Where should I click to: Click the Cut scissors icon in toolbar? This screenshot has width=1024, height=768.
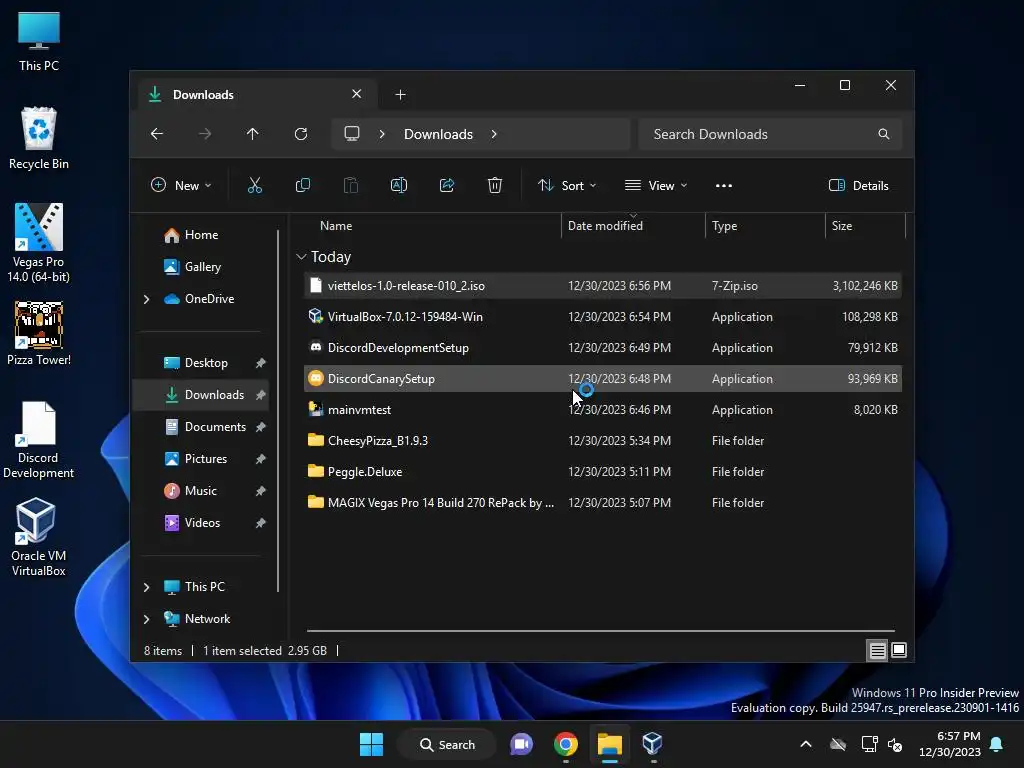coord(255,185)
